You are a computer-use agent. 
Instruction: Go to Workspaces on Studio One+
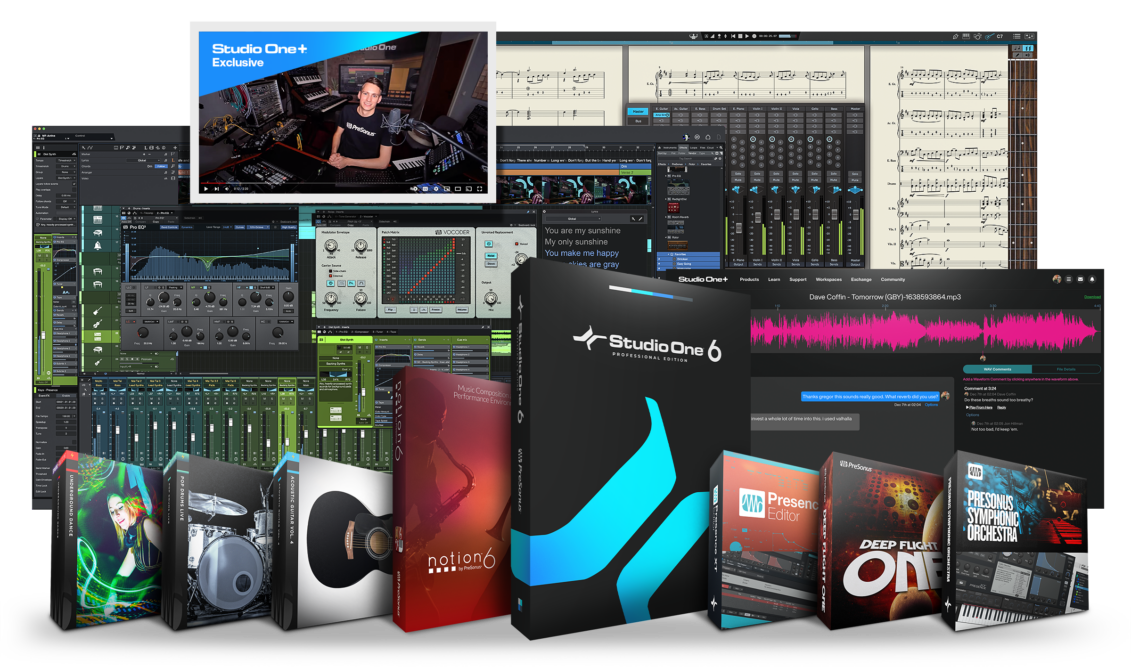[x=829, y=279]
